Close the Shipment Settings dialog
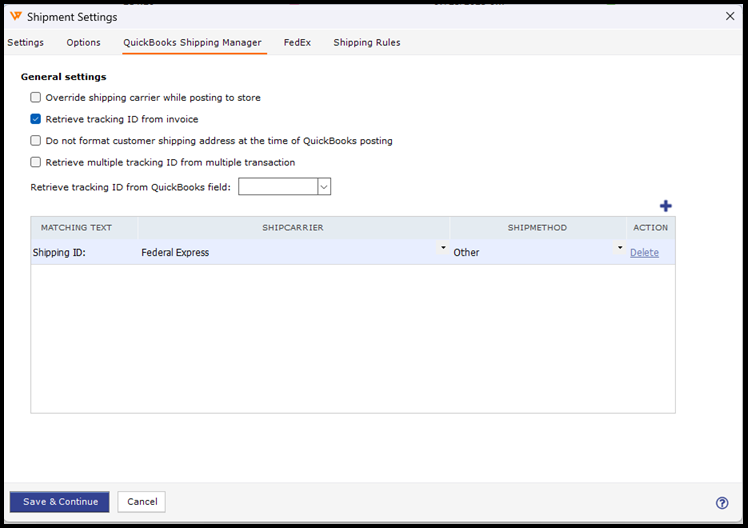The image size is (748, 528). click(x=728, y=16)
